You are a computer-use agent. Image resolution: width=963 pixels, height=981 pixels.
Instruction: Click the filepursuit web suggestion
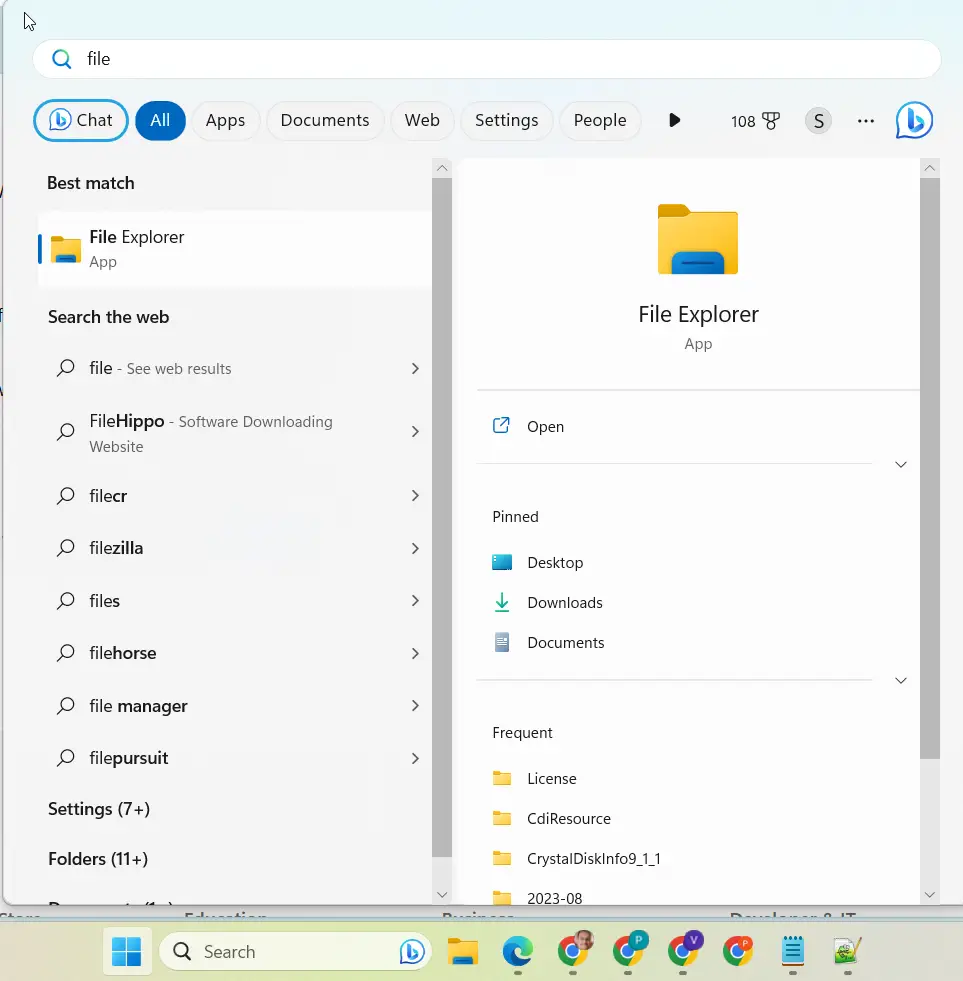235,758
